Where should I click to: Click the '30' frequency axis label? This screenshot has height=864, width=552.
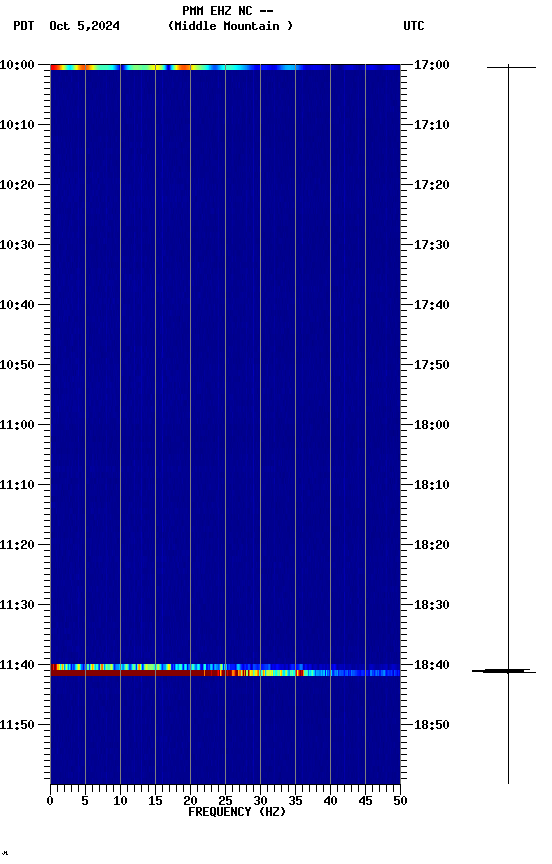coord(260,801)
